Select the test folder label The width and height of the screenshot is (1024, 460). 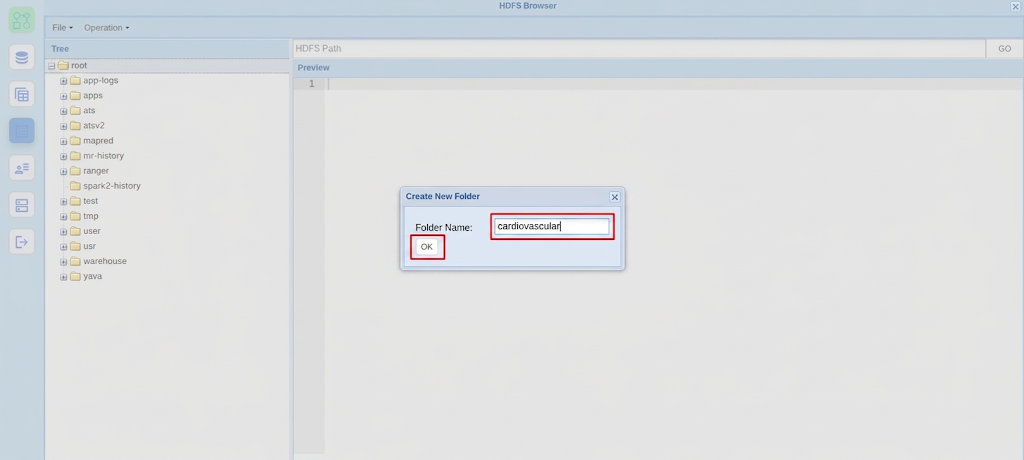click(91, 201)
